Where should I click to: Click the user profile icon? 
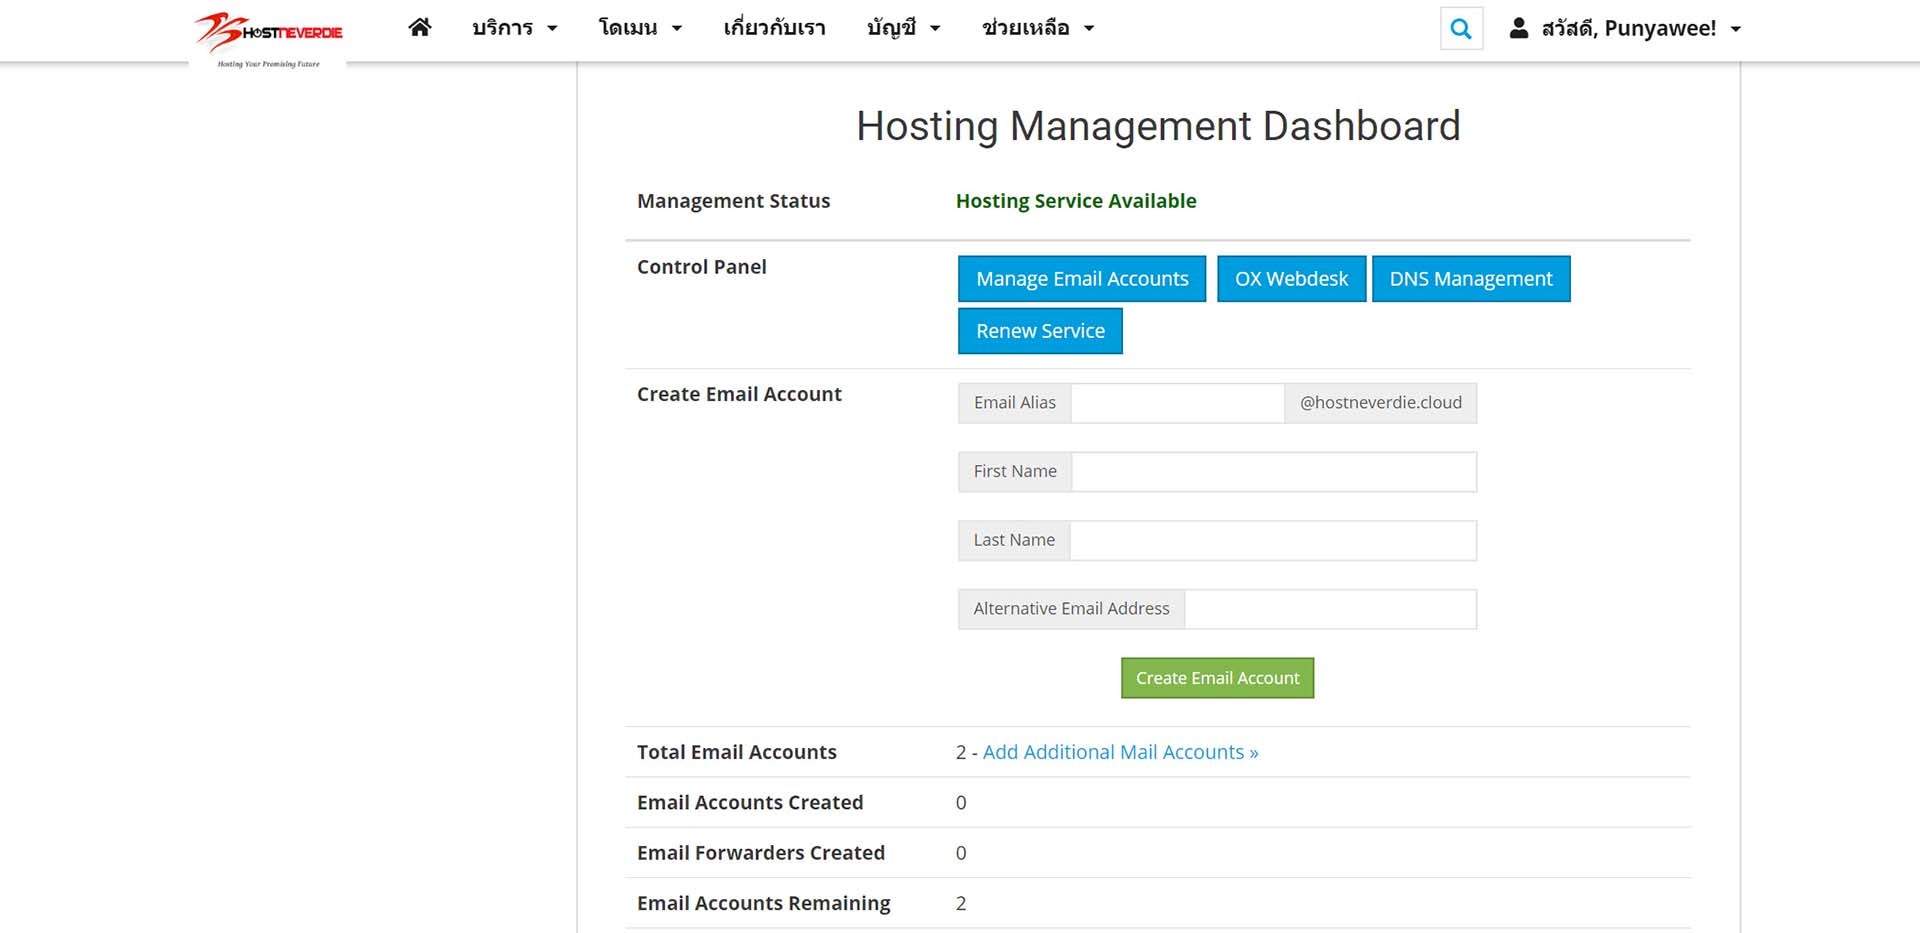pyautogui.click(x=1518, y=28)
